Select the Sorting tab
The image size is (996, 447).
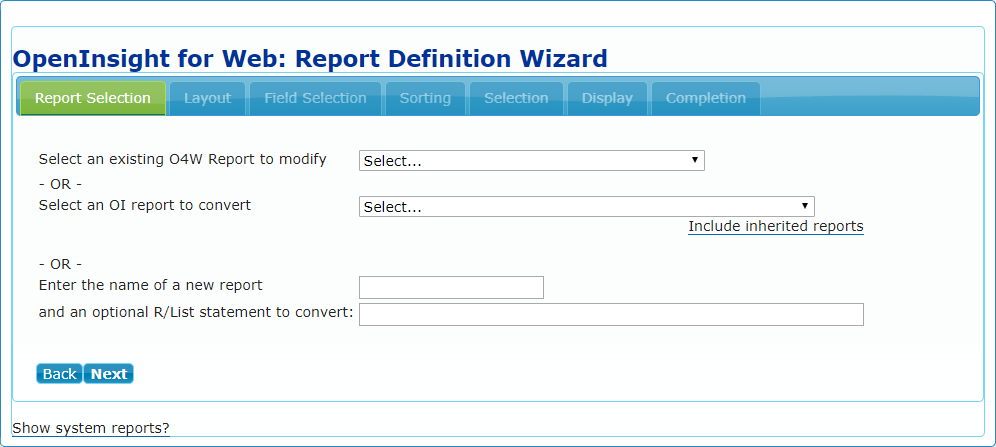425,98
